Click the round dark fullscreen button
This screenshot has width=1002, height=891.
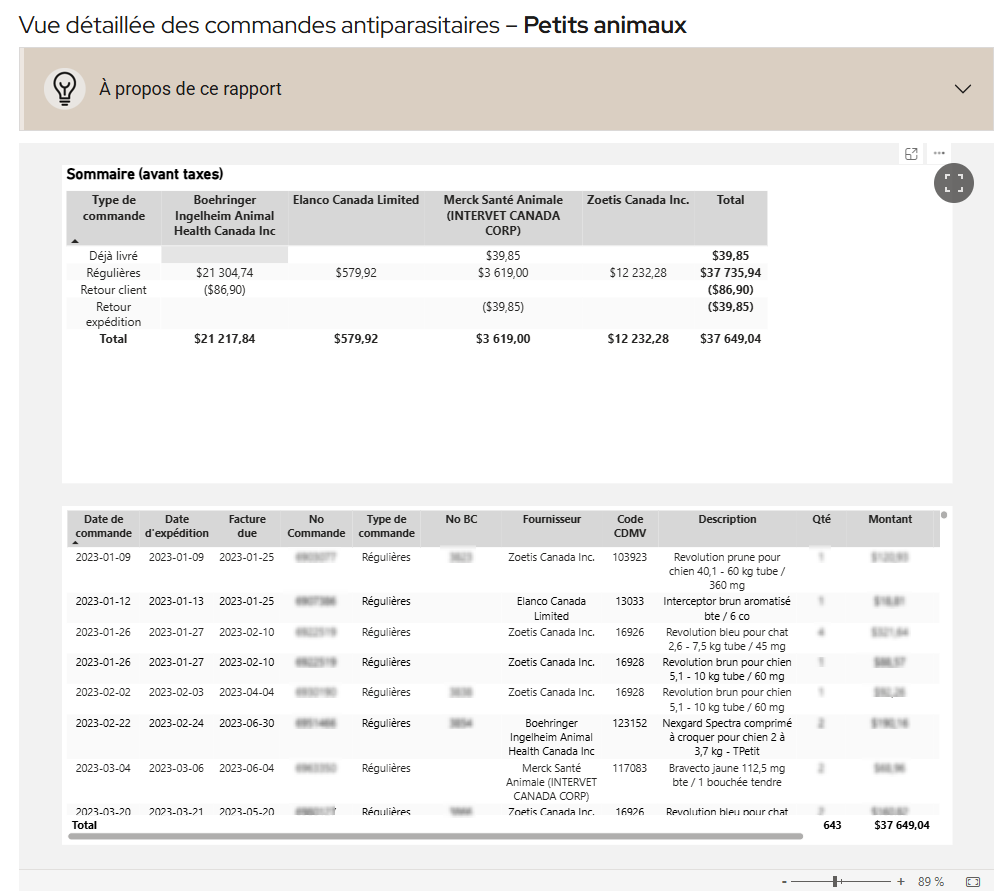point(953,183)
